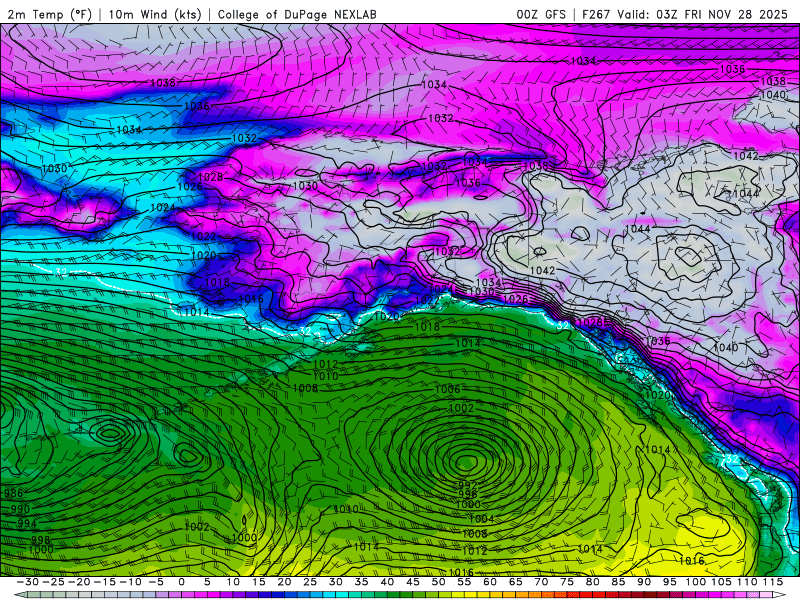
Task: Click the 80 value on temperature scale
Action: (592, 582)
